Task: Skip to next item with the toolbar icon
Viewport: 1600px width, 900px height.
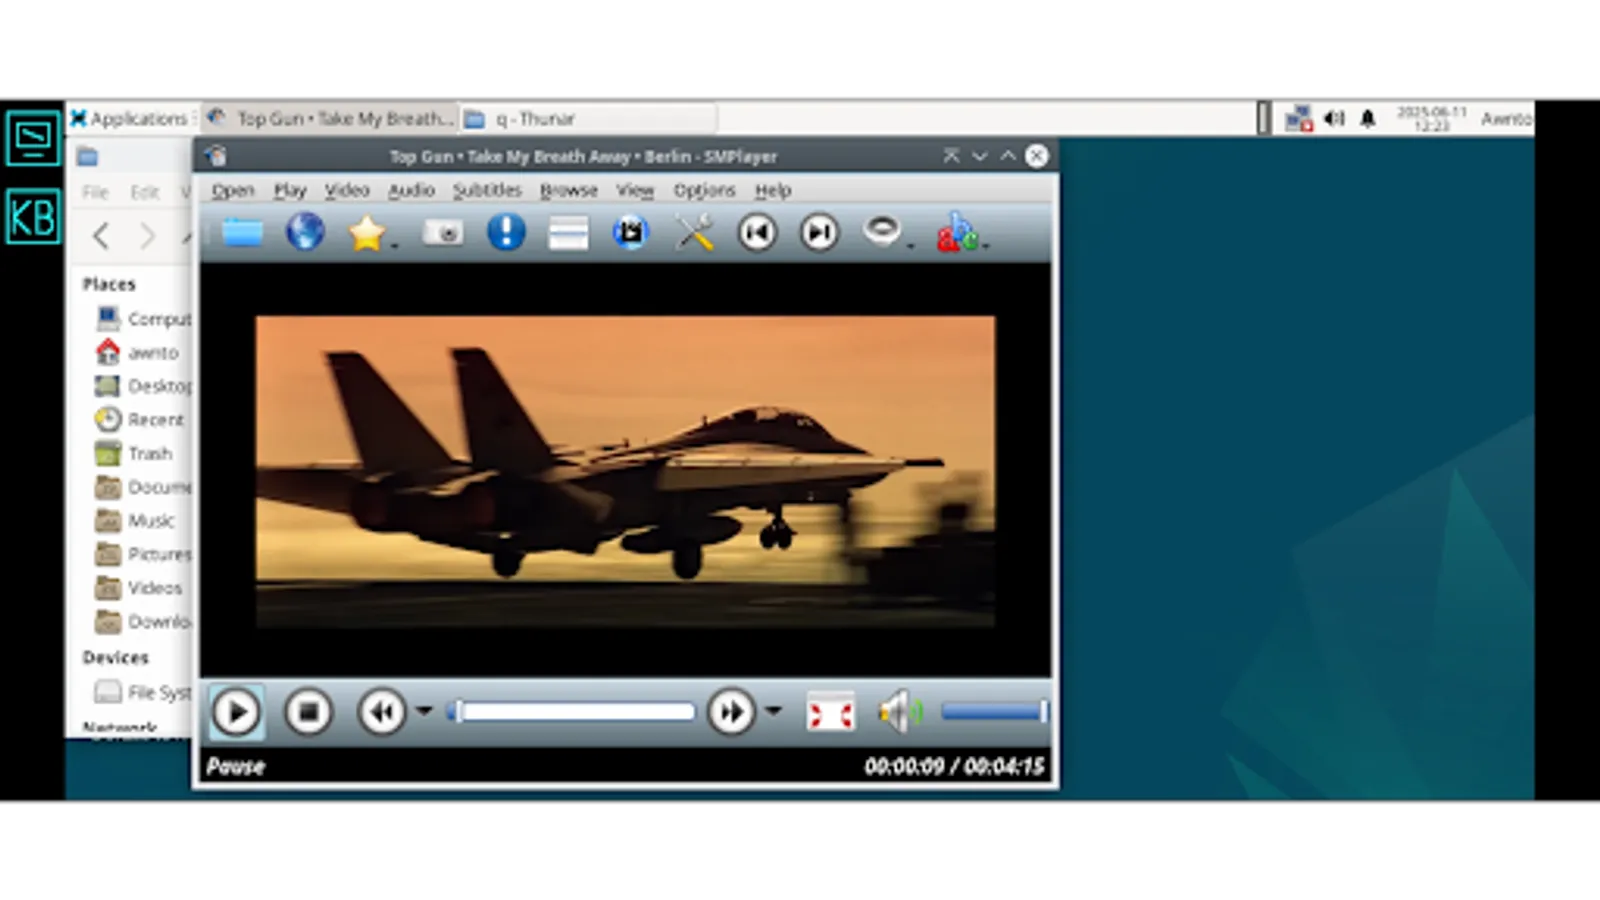Action: tap(819, 232)
